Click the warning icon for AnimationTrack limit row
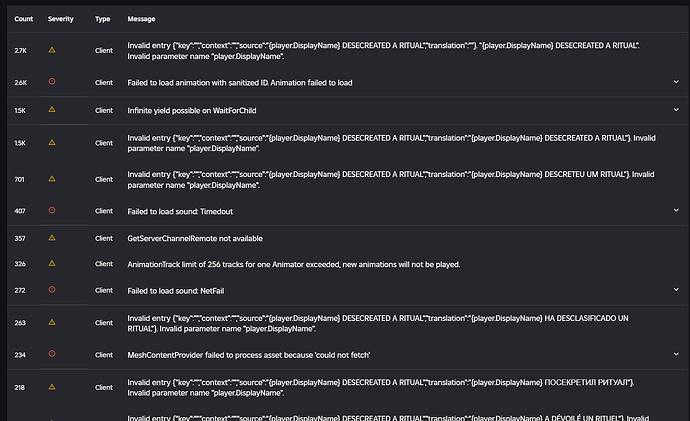 52,263
